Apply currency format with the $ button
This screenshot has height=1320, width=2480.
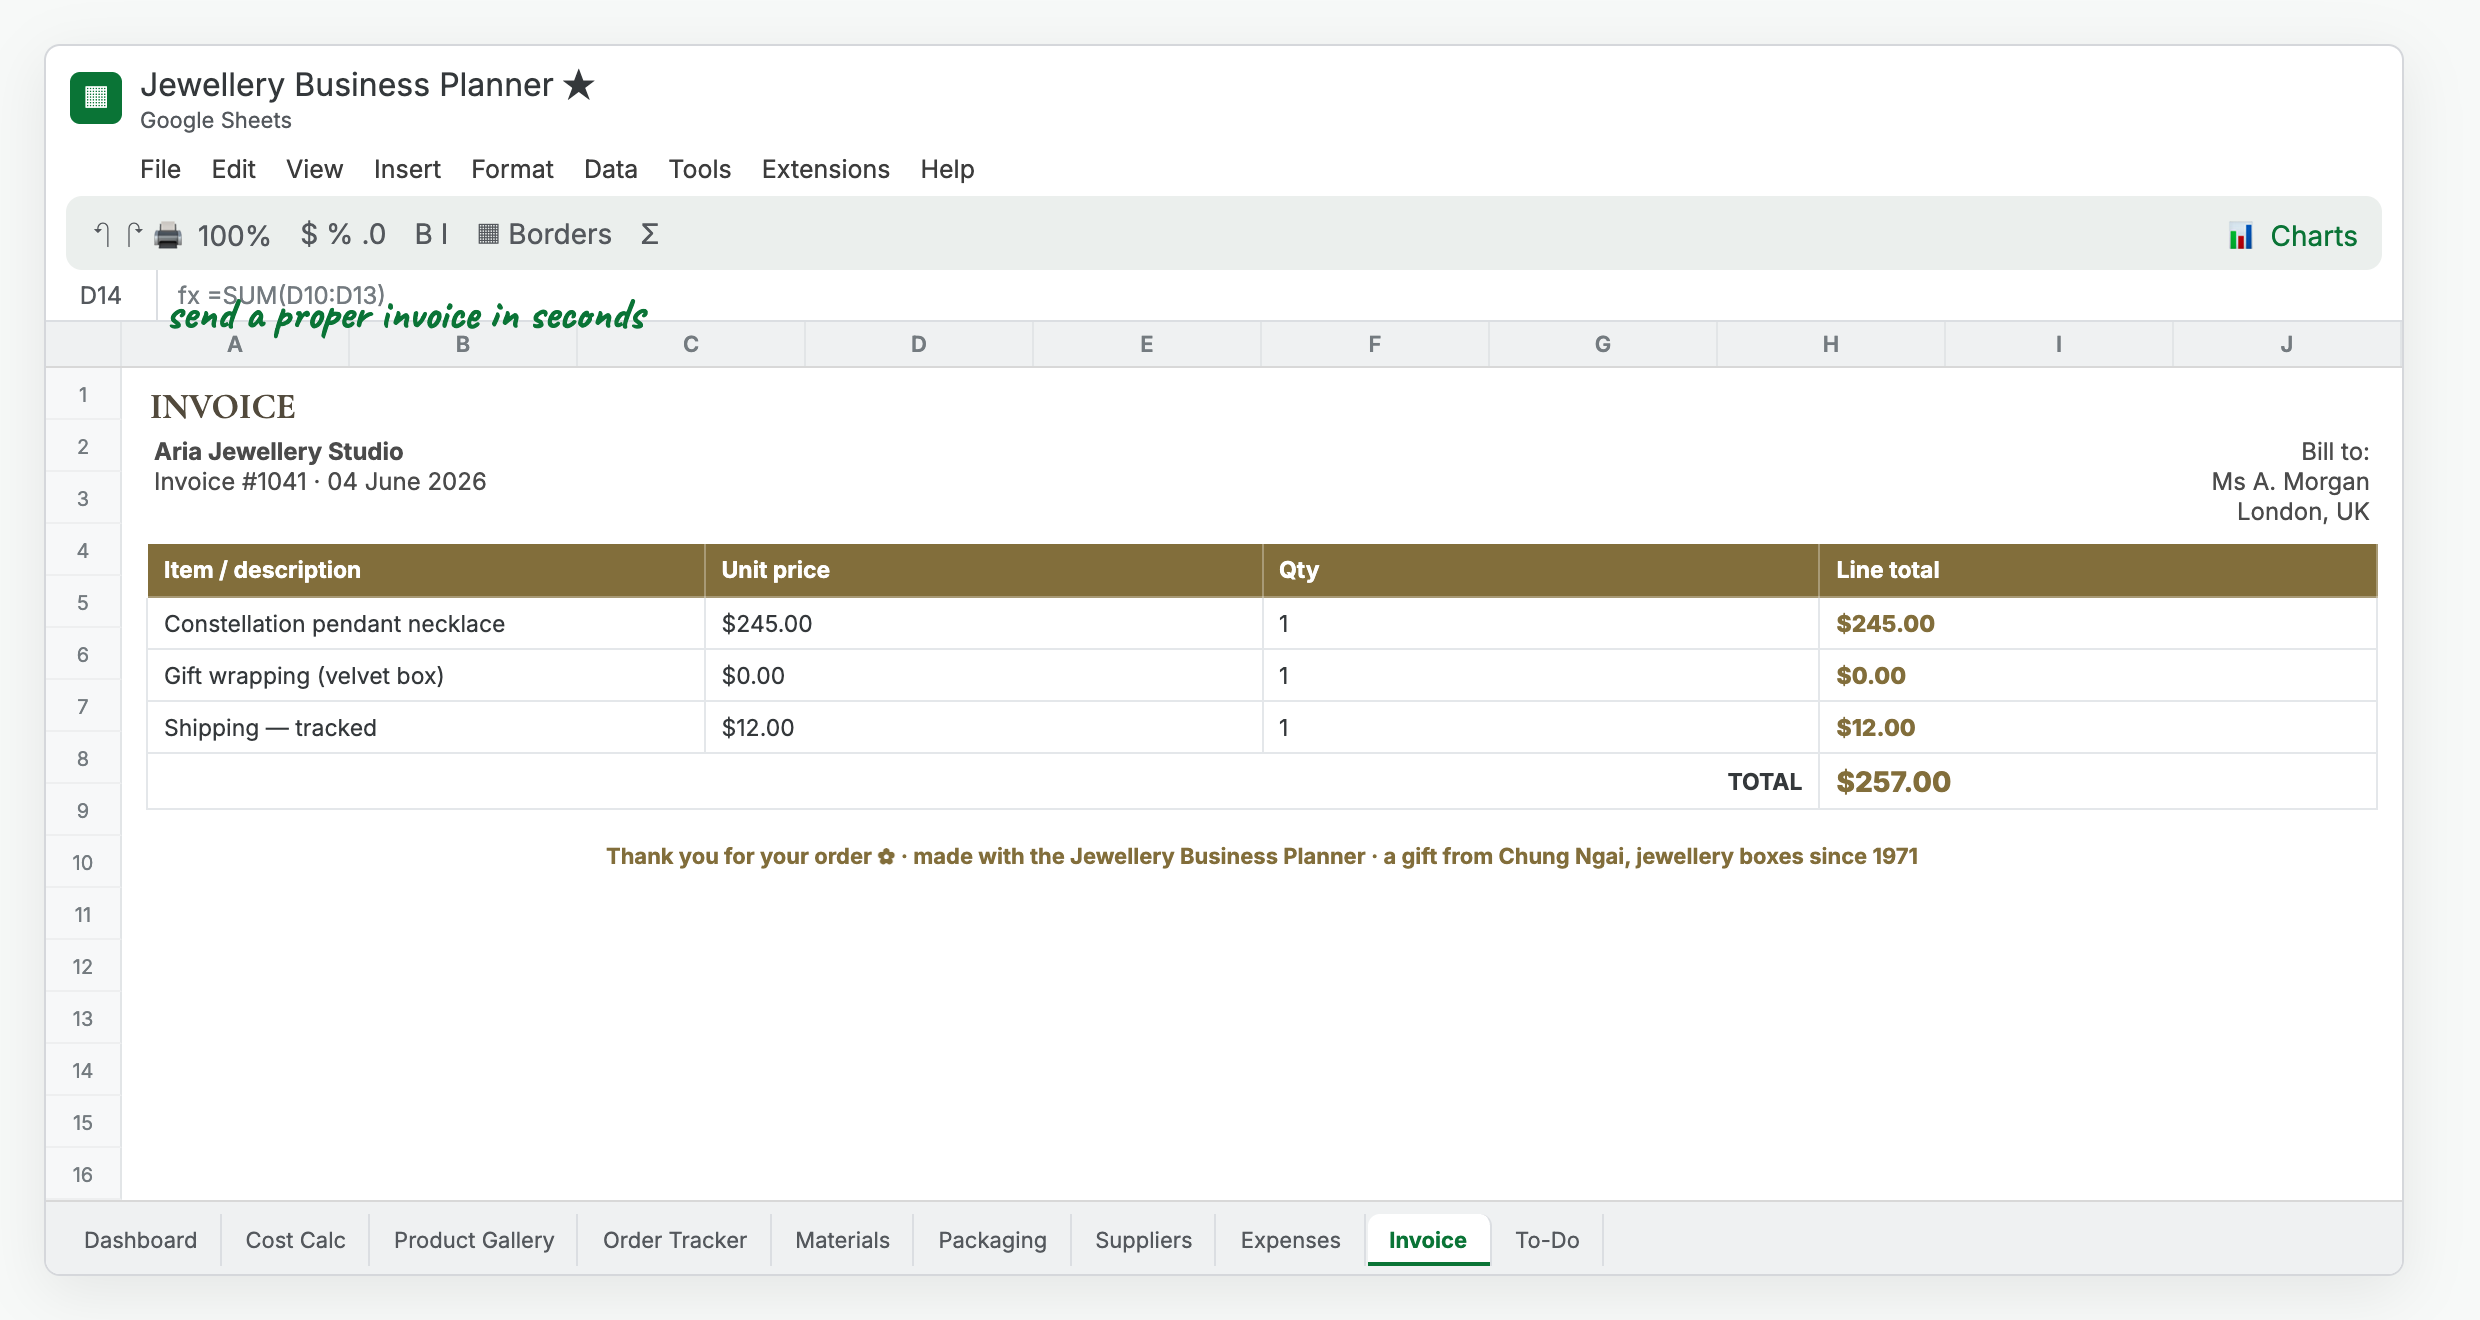309,234
